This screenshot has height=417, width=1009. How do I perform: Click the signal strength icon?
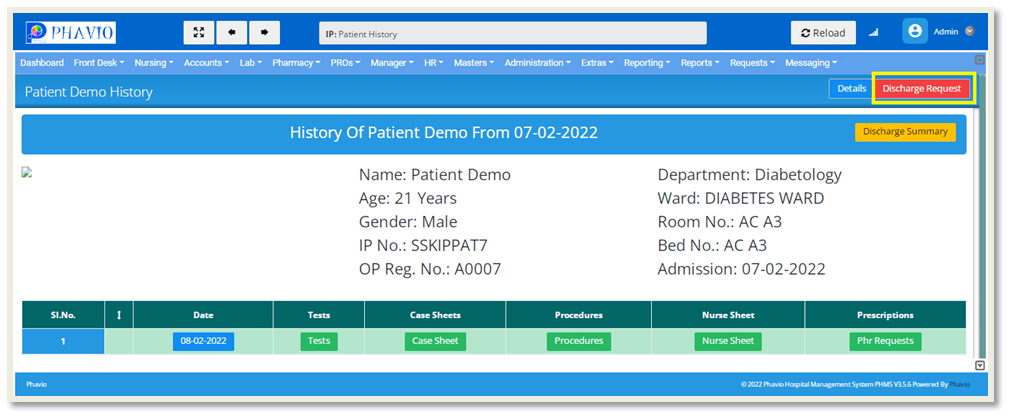point(874,33)
